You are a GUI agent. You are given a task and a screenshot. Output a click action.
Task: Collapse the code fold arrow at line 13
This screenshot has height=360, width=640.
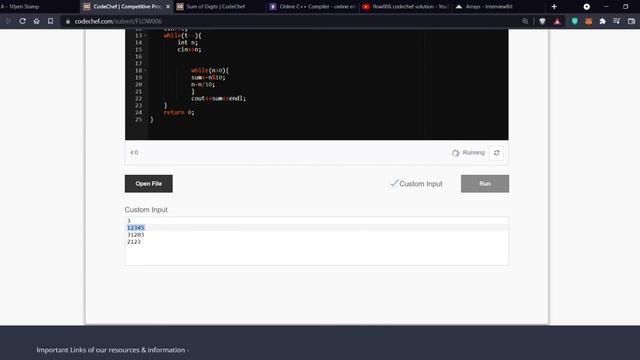[145, 36]
